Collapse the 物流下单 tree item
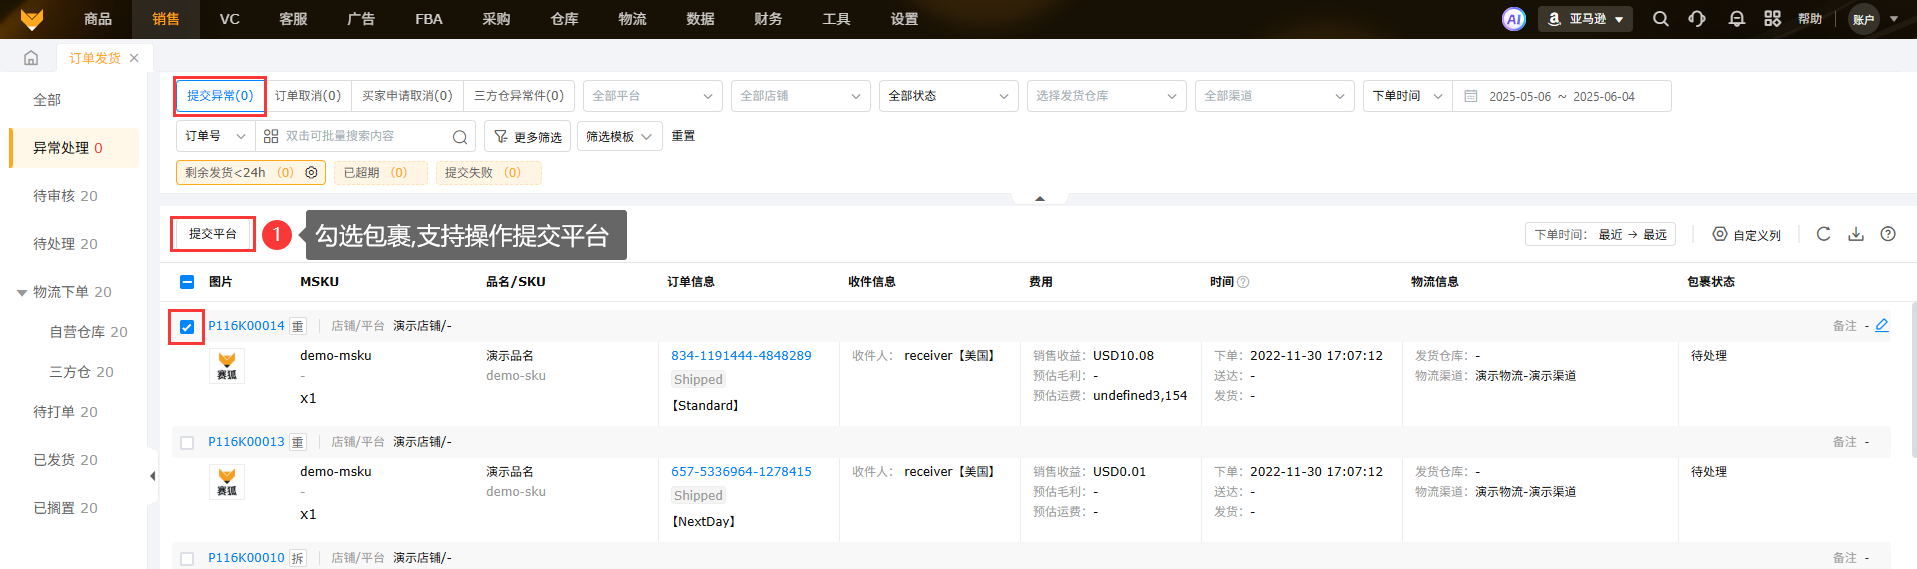This screenshot has width=1917, height=569. pyautogui.click(x=22, y=293)
